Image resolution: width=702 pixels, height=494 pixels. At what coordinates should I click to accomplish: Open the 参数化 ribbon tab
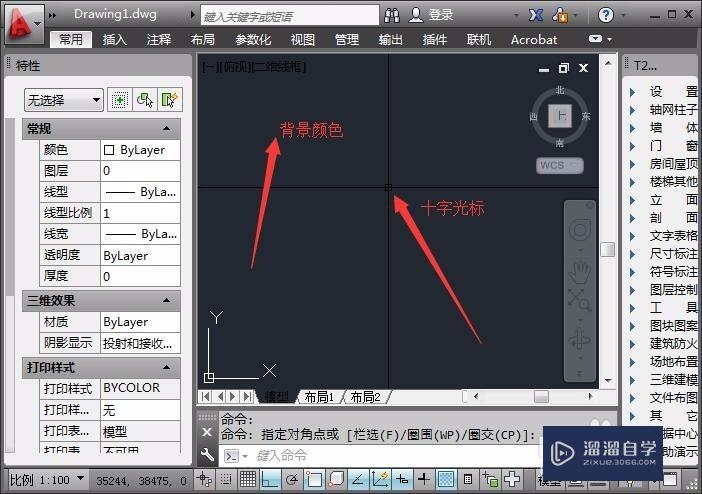253,39
